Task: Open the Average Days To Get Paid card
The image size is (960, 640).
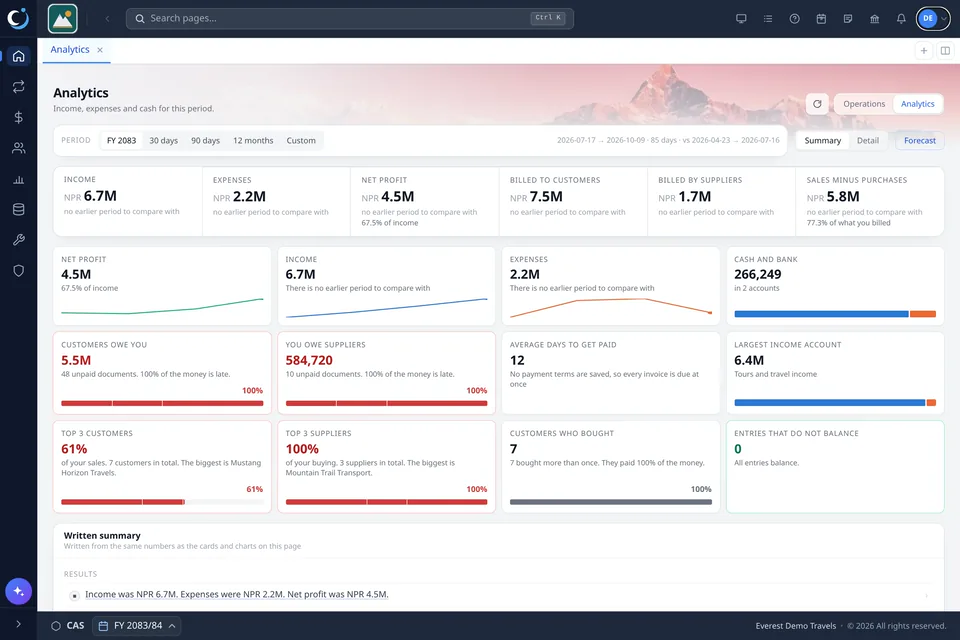Action: click(610, 373)
